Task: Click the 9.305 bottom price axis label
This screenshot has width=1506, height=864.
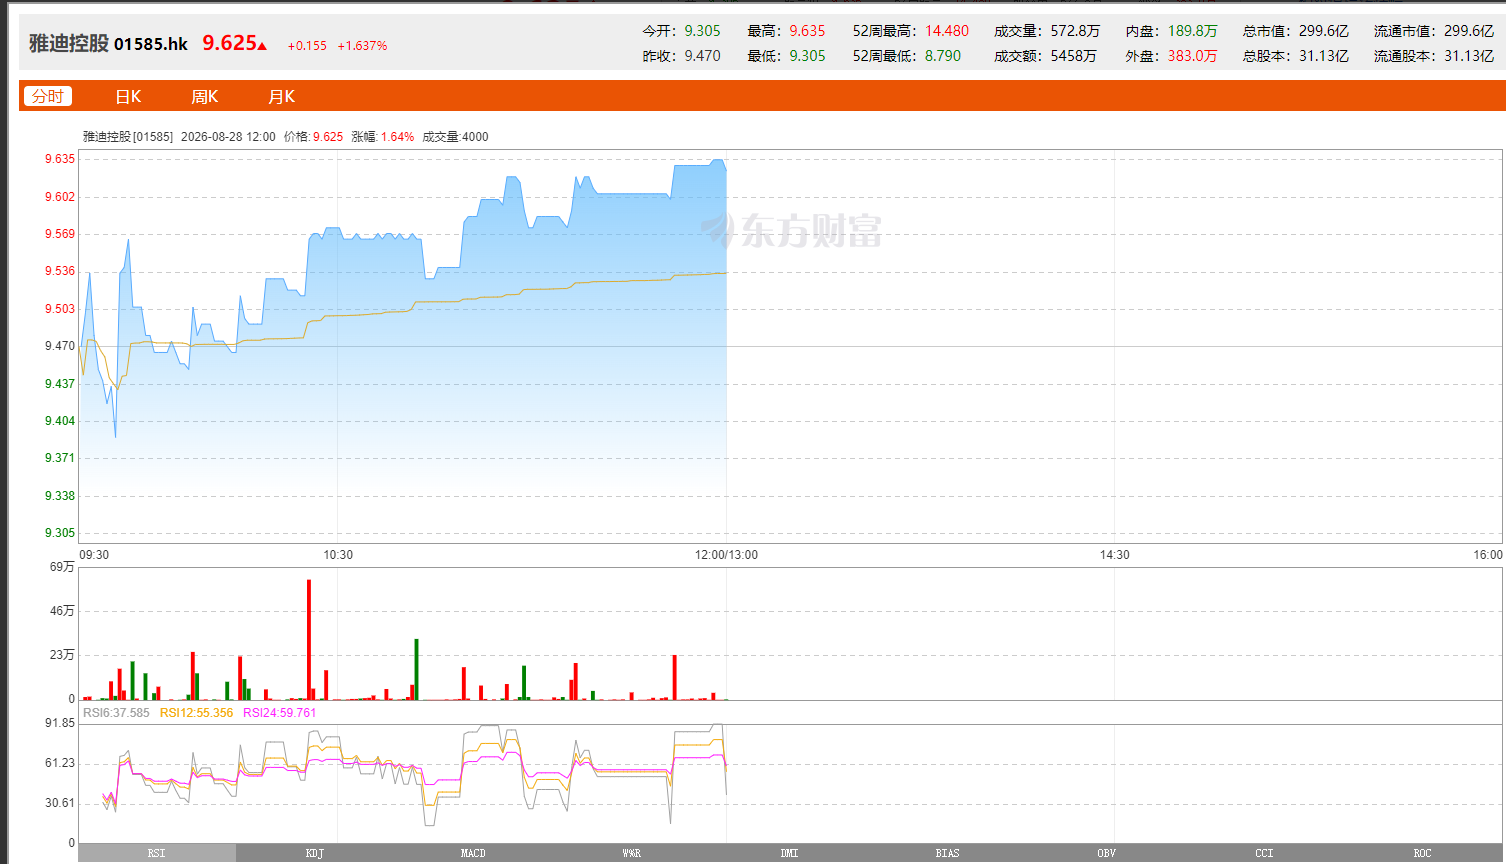Action: (x=60, y=533)
